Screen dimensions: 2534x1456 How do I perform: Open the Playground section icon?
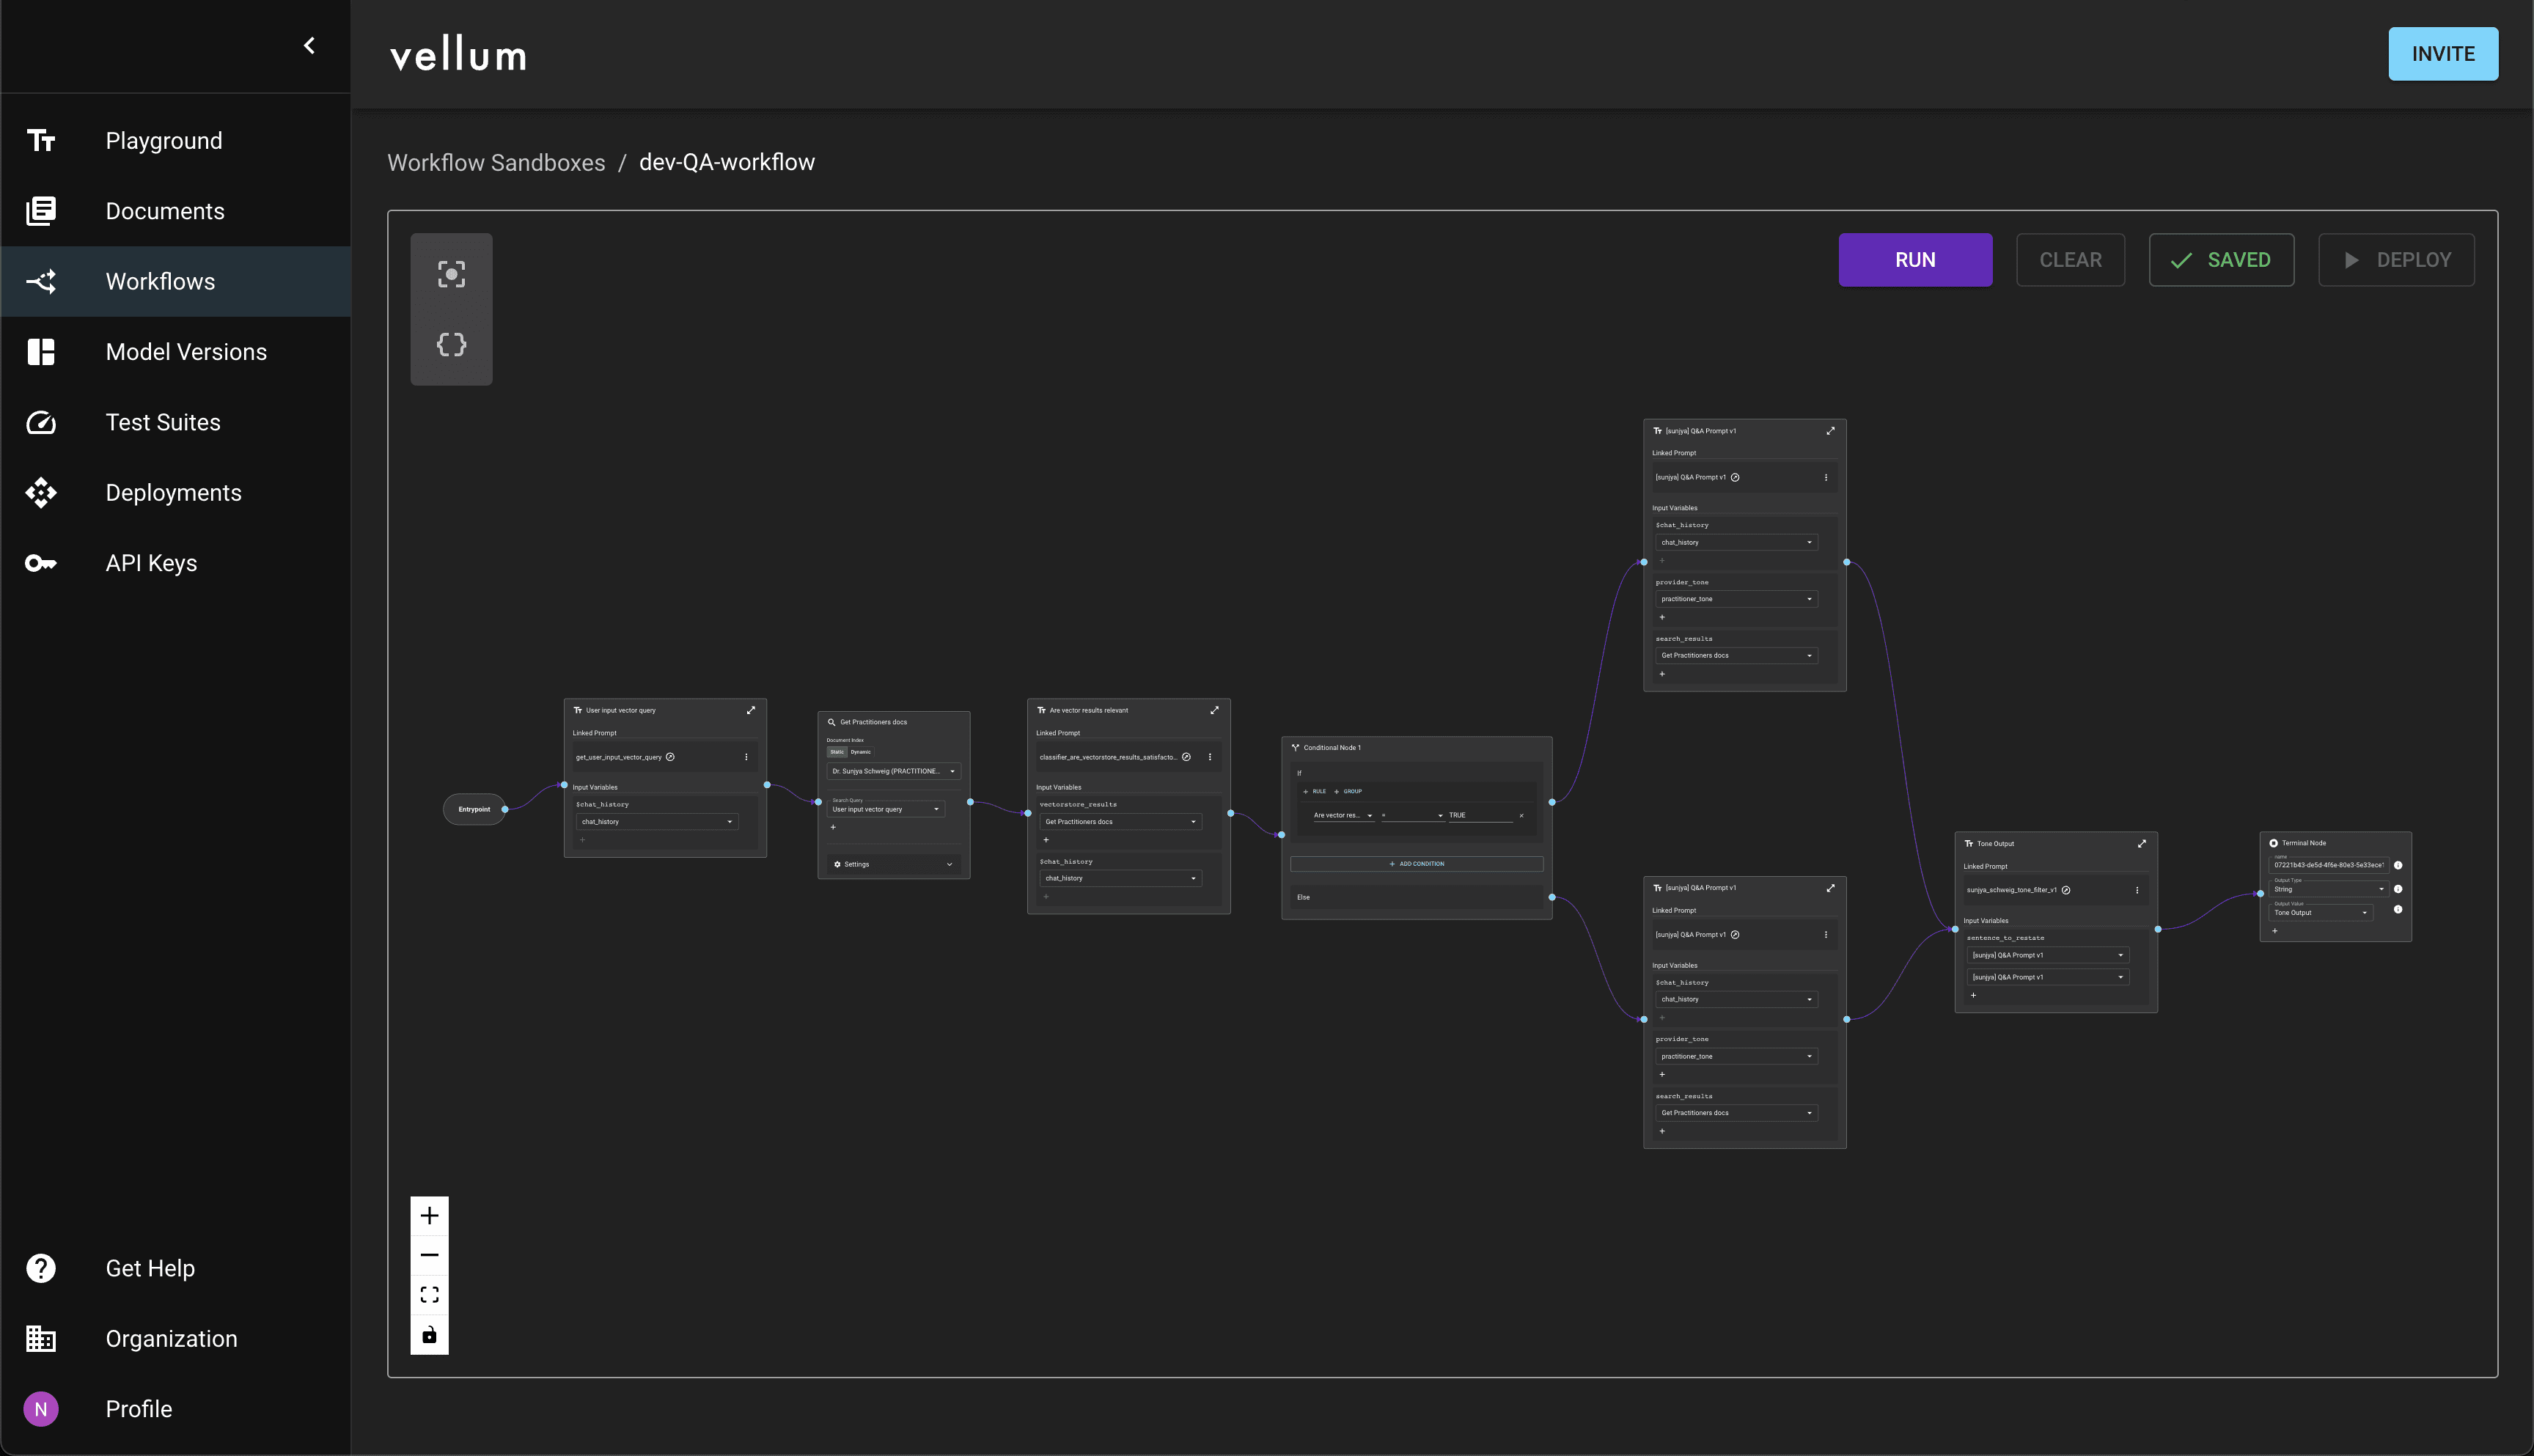(x=41, y=141)
